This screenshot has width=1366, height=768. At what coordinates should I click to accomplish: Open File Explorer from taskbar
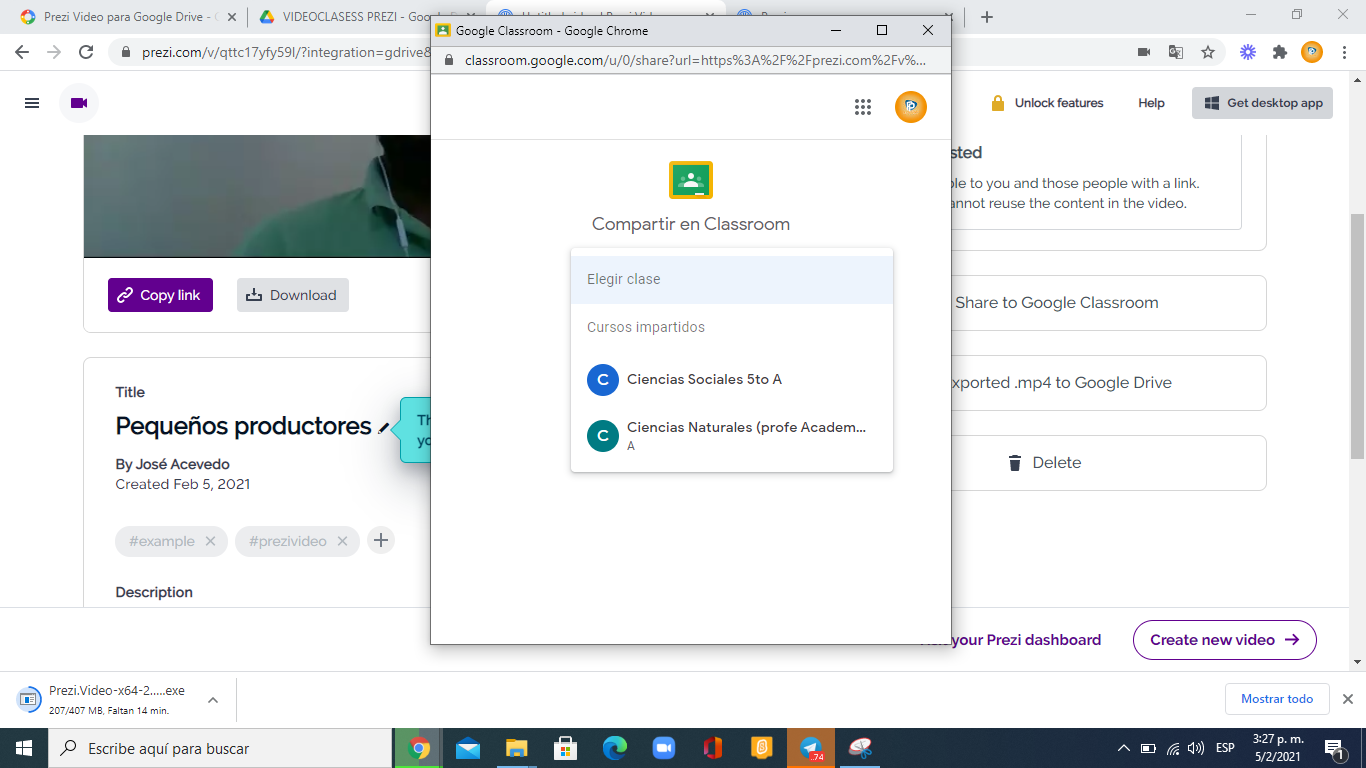(x=517, y=748)
